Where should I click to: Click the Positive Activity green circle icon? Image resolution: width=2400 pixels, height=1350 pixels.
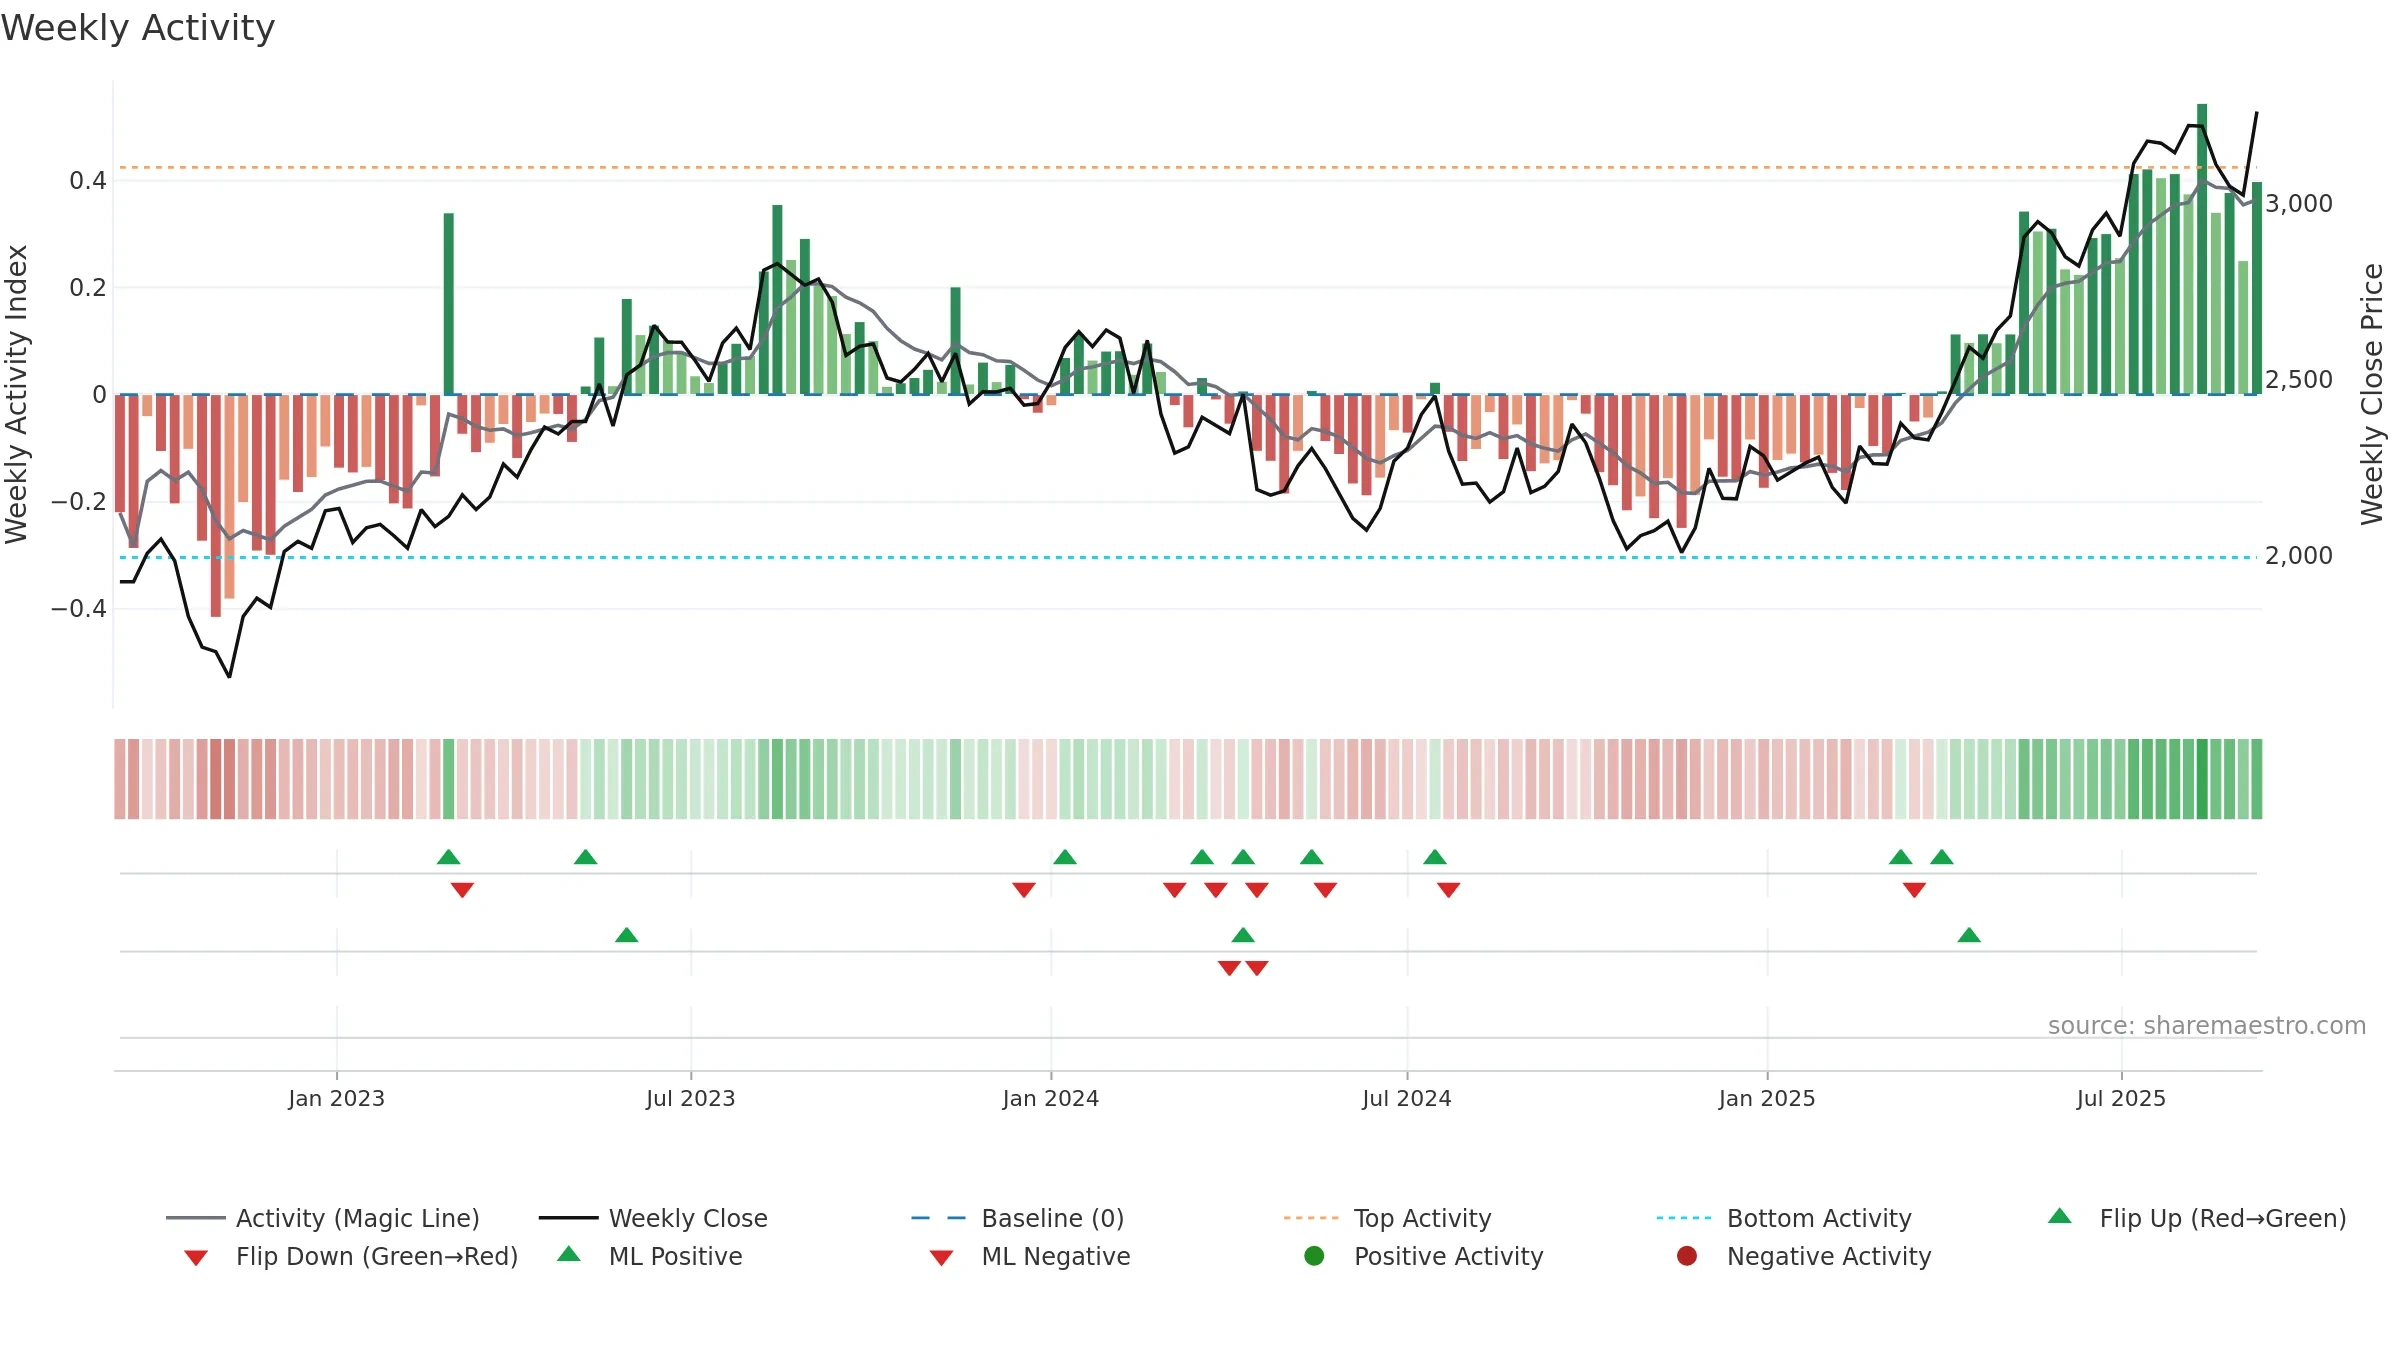1314,1255
